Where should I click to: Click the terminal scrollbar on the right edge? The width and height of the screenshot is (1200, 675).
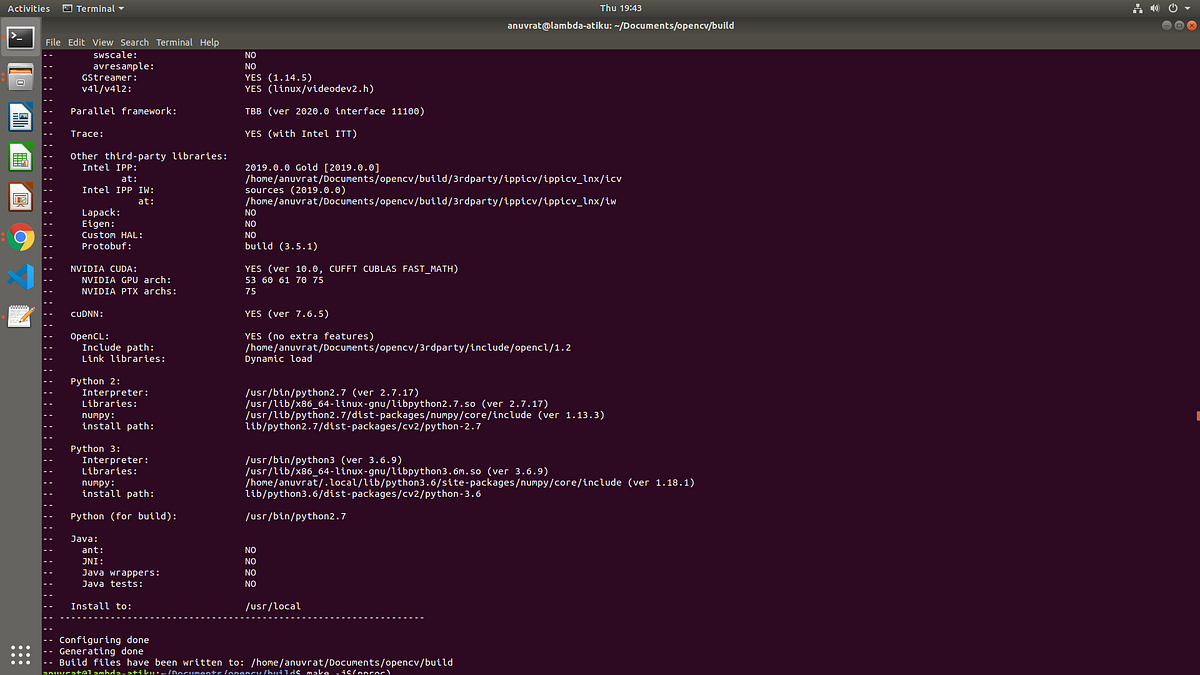pos(1196,414)
